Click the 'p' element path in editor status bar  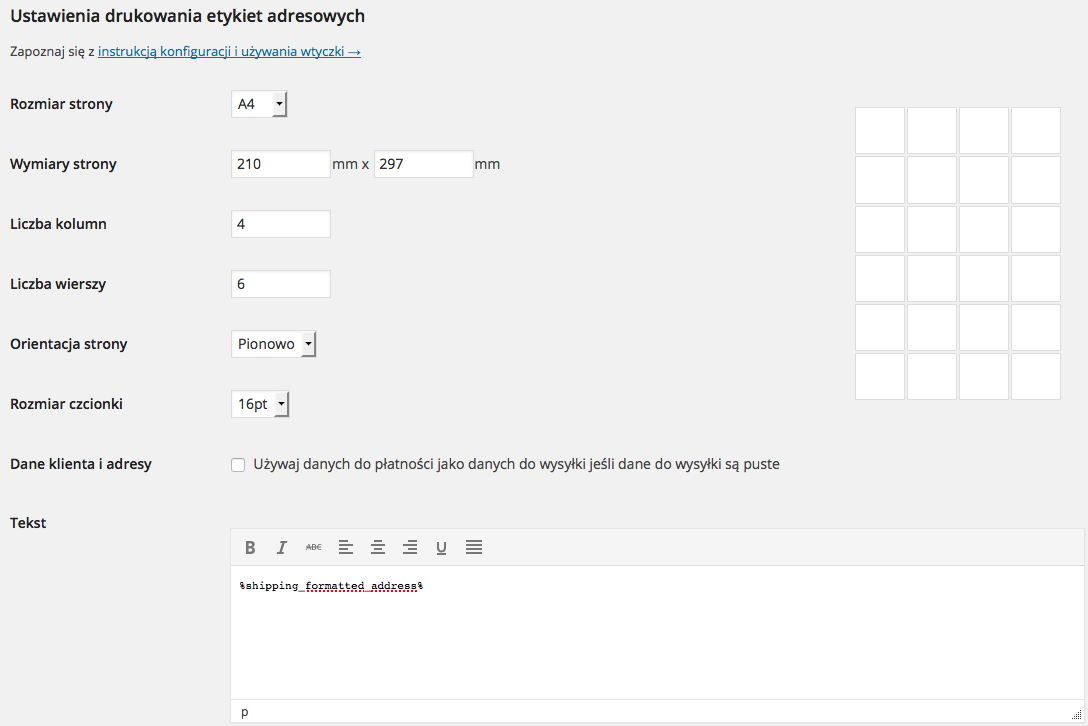(x=245, y=712)
